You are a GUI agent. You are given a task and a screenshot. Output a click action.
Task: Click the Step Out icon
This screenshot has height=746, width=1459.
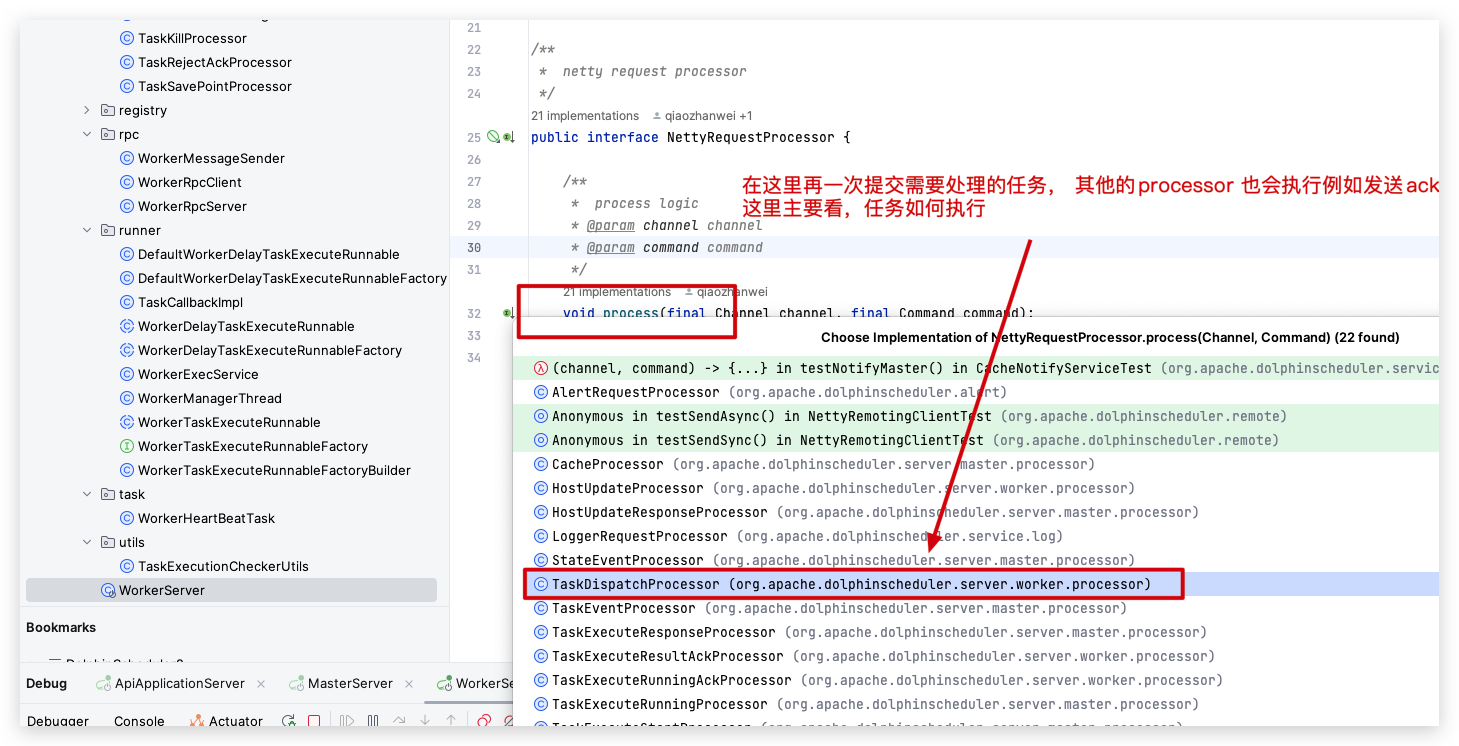[451, 721]
